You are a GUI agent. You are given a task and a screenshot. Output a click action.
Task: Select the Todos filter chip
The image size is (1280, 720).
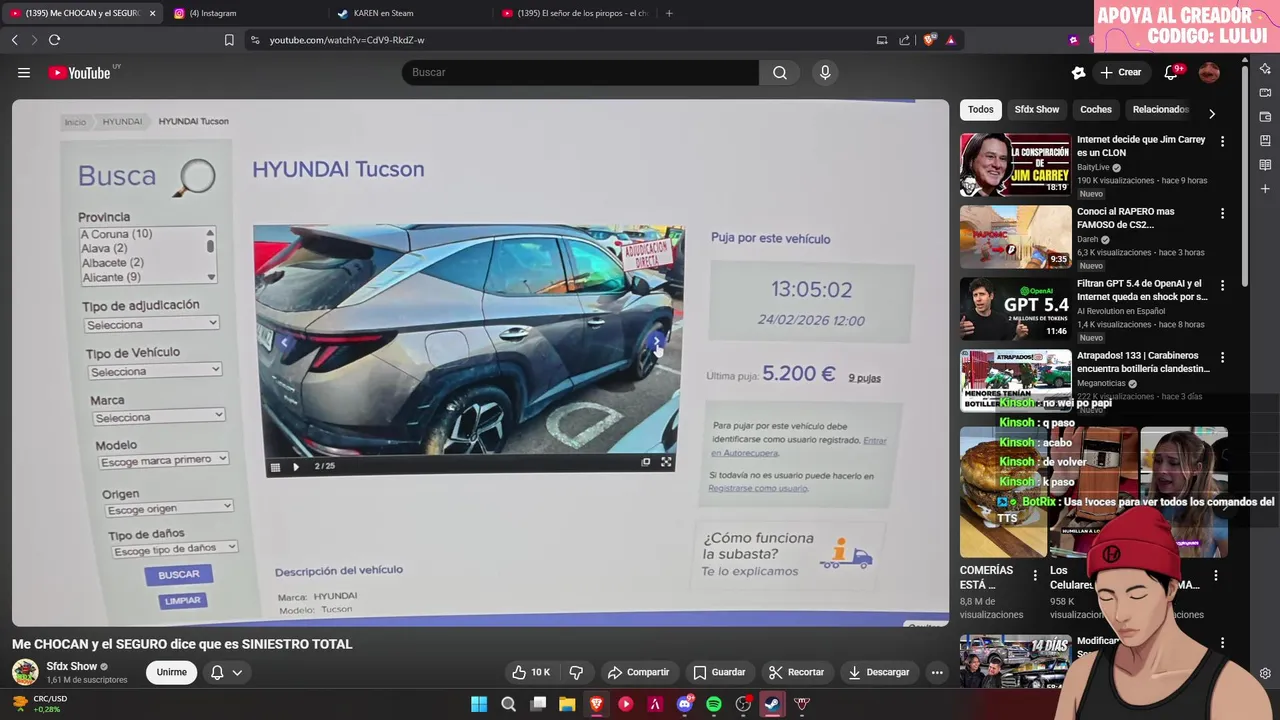(x=981, y=109)
